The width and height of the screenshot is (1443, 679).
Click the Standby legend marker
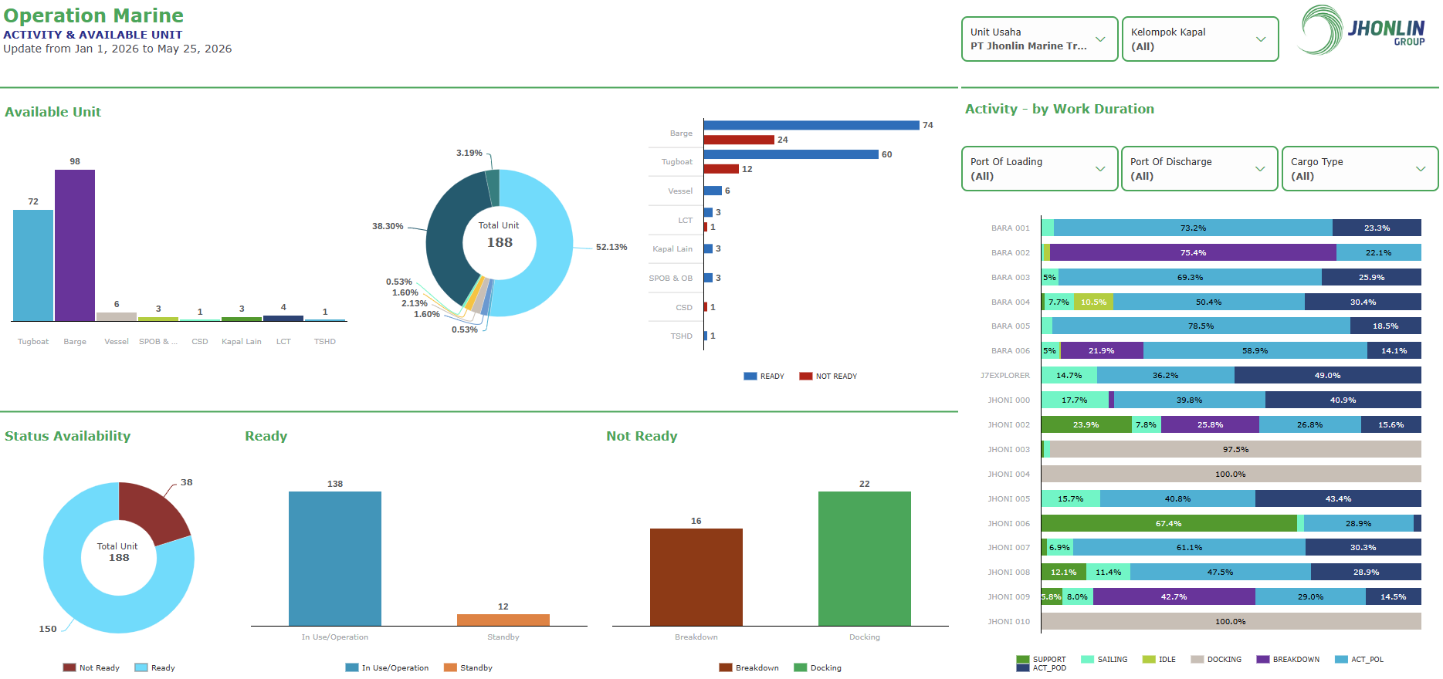450,667
